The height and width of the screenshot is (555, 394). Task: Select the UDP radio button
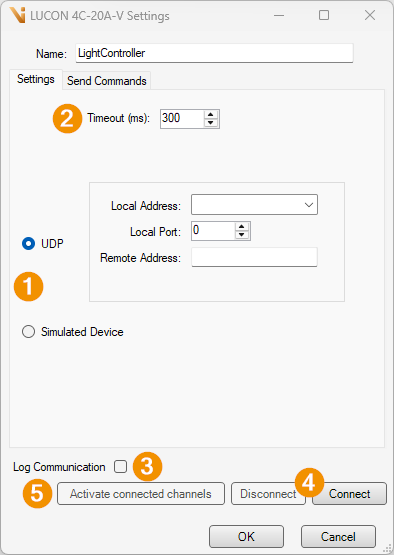[28, 244]
